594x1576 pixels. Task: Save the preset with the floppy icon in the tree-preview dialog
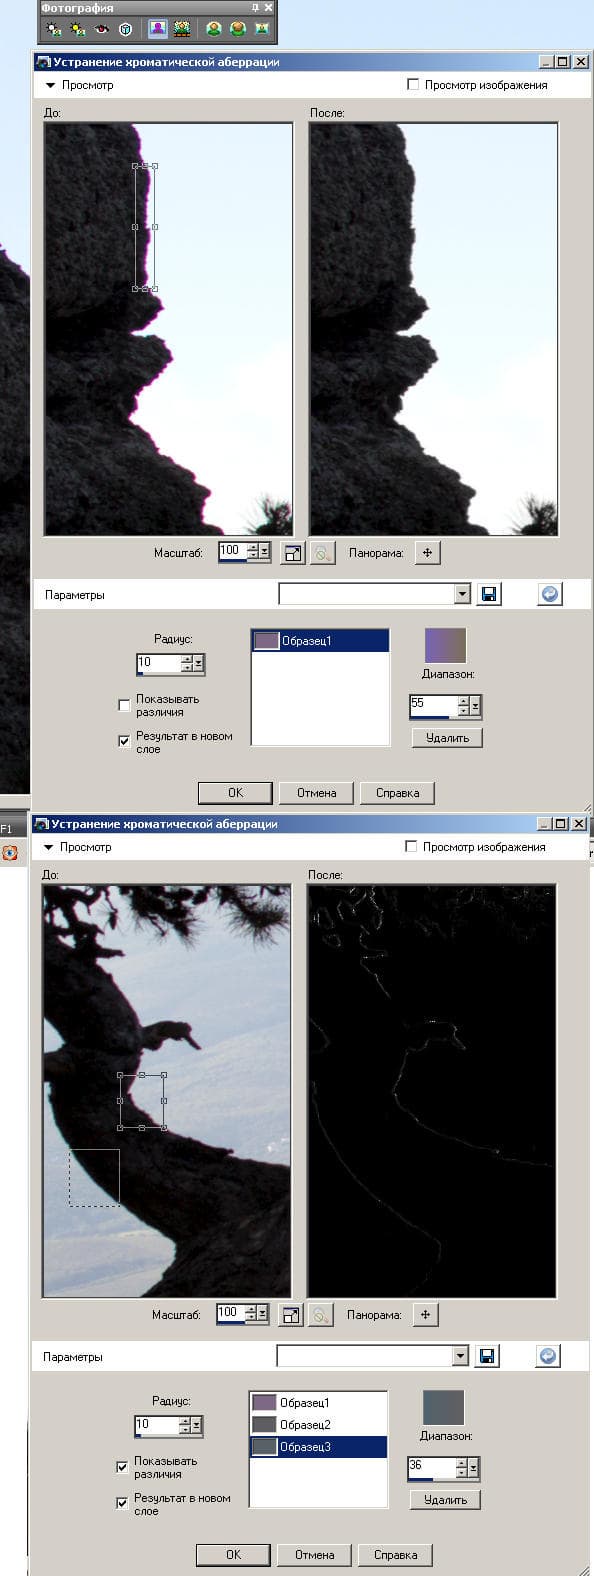click(x=487, y=1356)
